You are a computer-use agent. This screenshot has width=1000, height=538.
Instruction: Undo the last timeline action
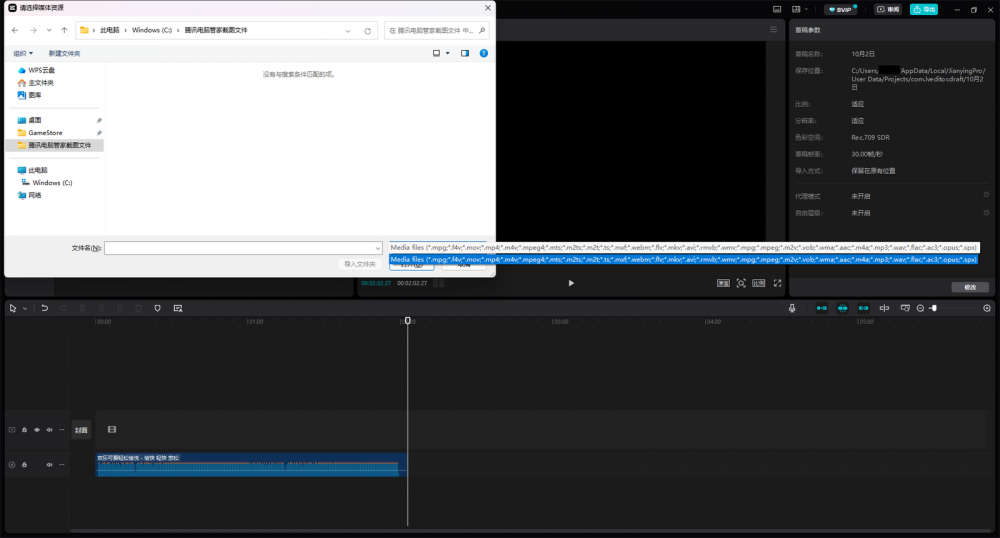tap(45, 309)
